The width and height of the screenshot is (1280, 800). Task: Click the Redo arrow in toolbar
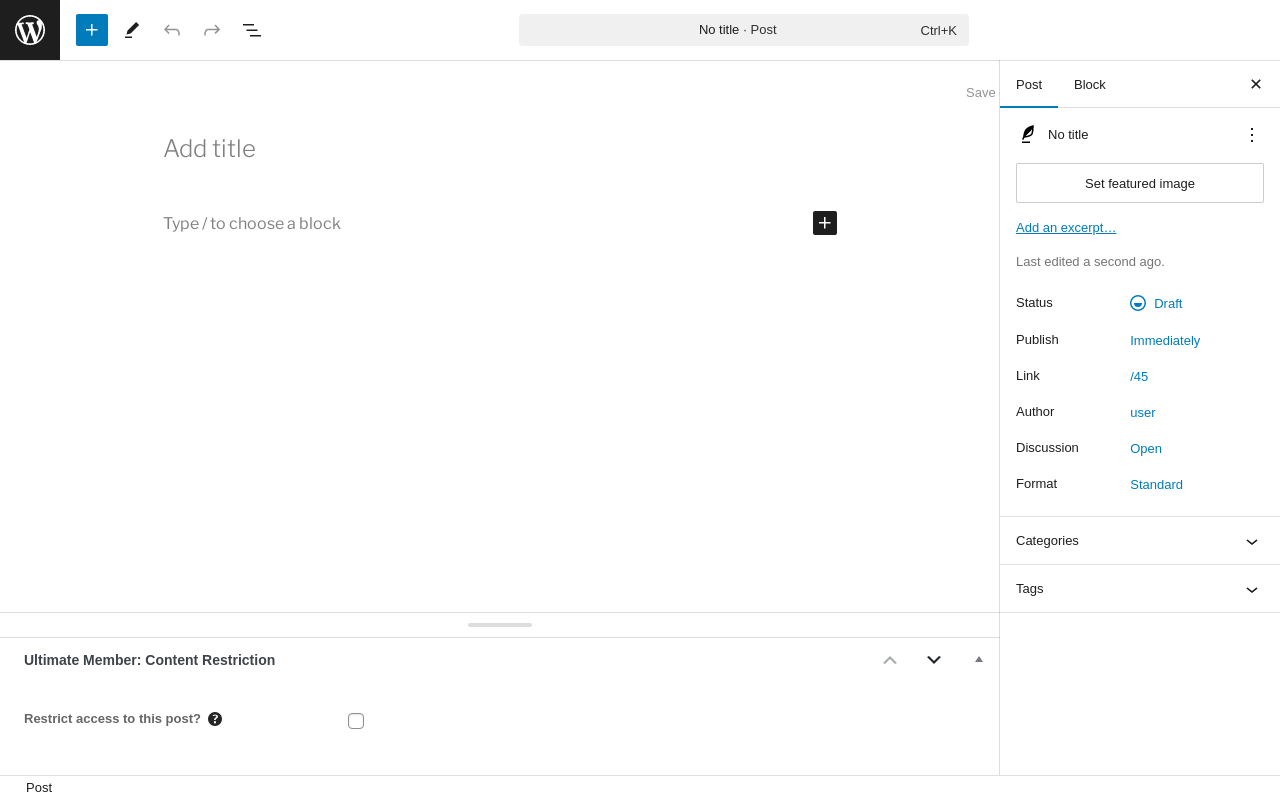pyautogui.click(x=212, y=30)
